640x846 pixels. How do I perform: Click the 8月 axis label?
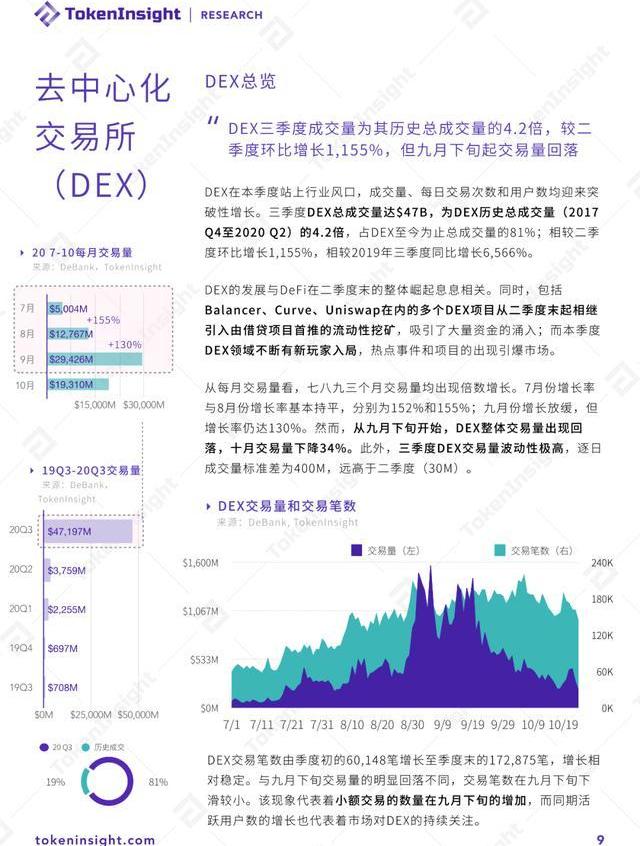27,334
